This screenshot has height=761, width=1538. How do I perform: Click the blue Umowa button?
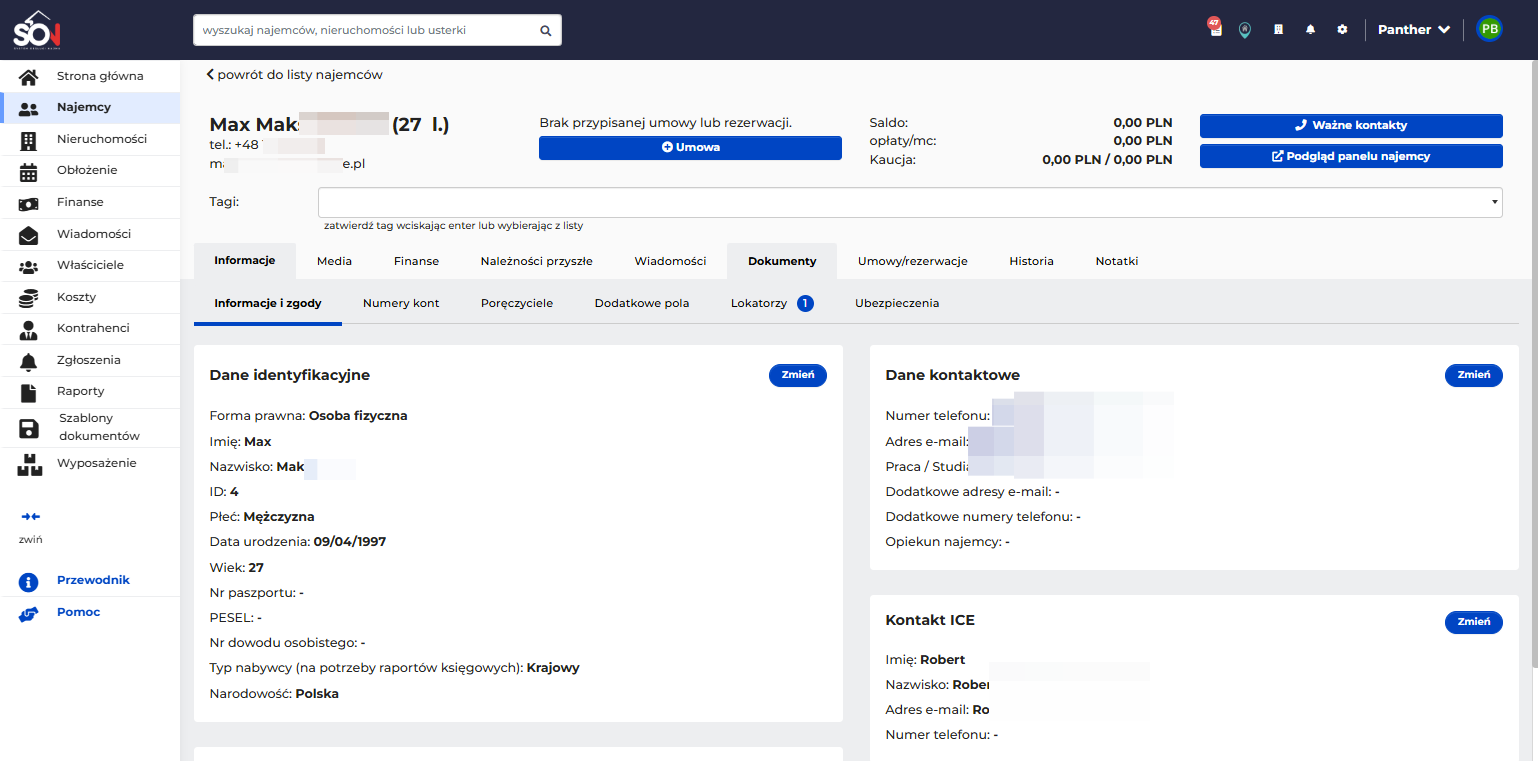[x=690, y=148]
